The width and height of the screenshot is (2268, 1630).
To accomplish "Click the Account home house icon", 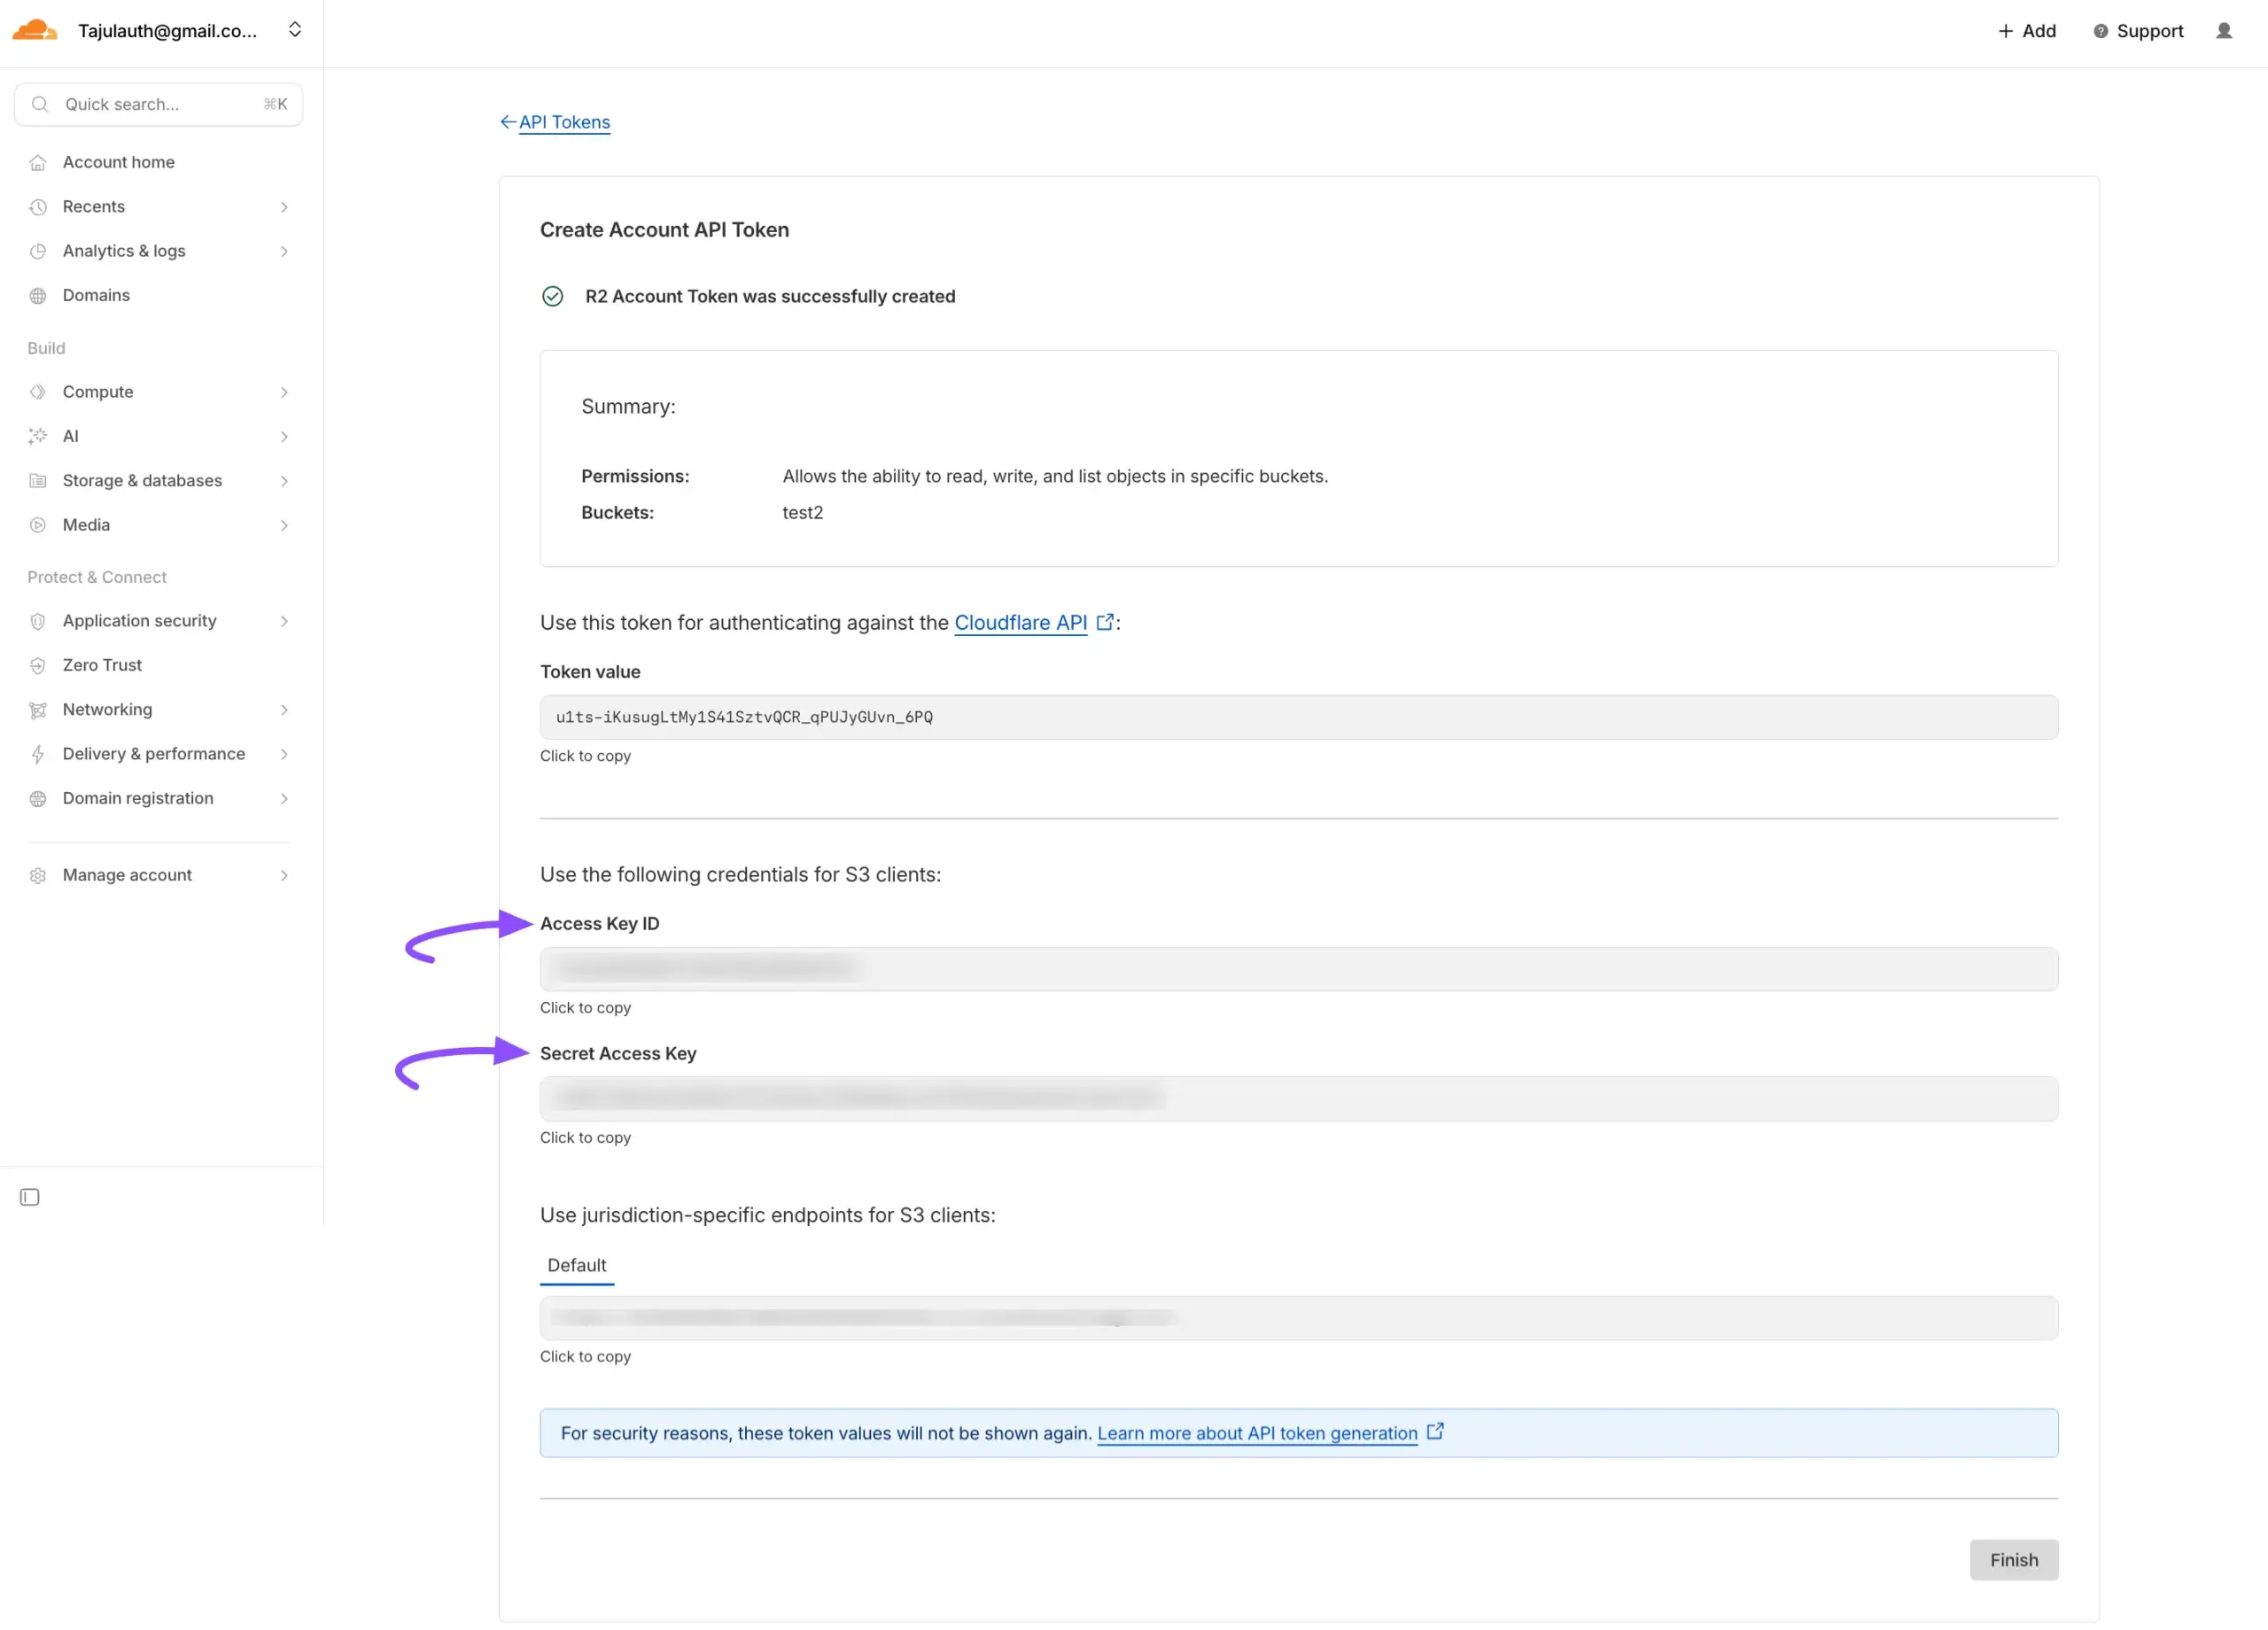I will pos(38,163).
